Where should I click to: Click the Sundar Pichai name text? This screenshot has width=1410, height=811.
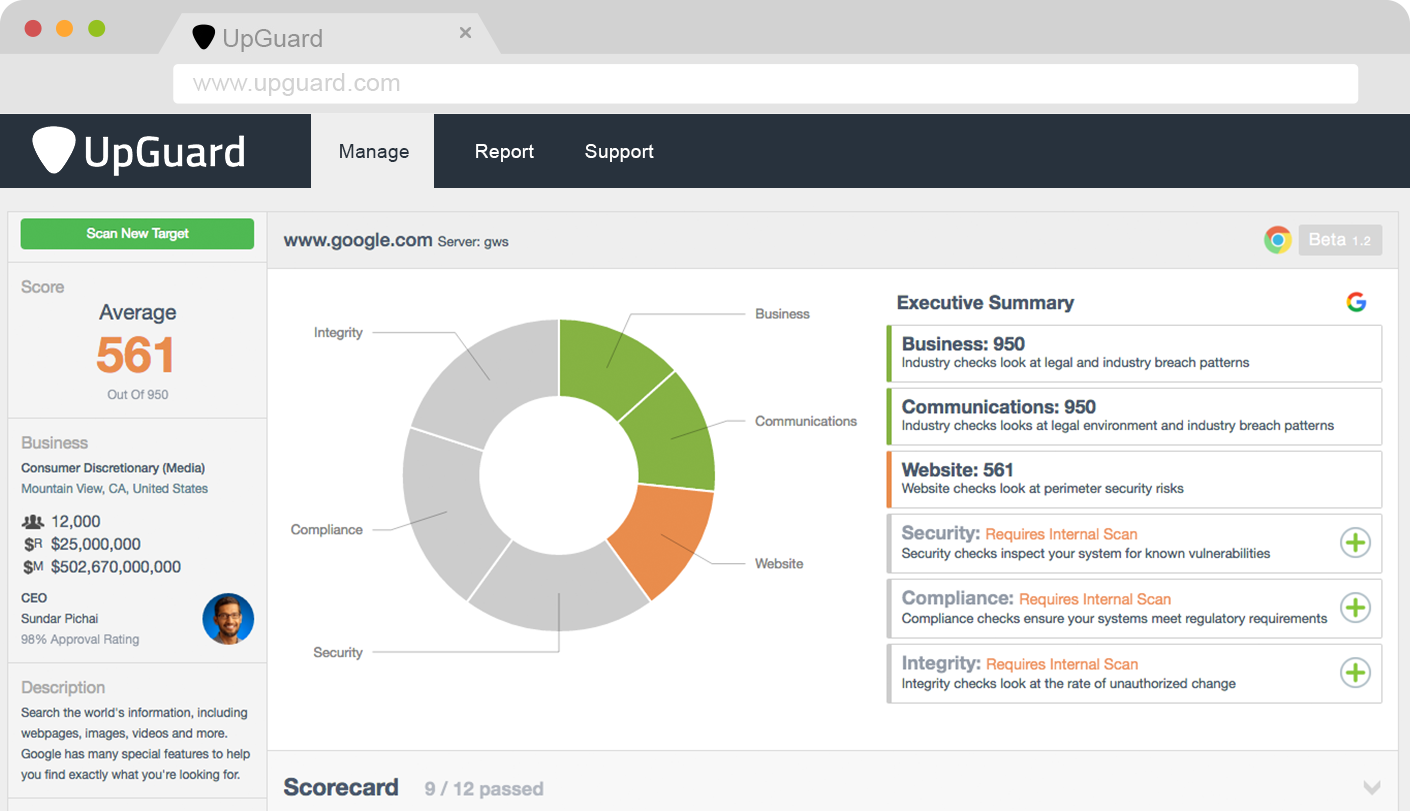tap(60, 619)
